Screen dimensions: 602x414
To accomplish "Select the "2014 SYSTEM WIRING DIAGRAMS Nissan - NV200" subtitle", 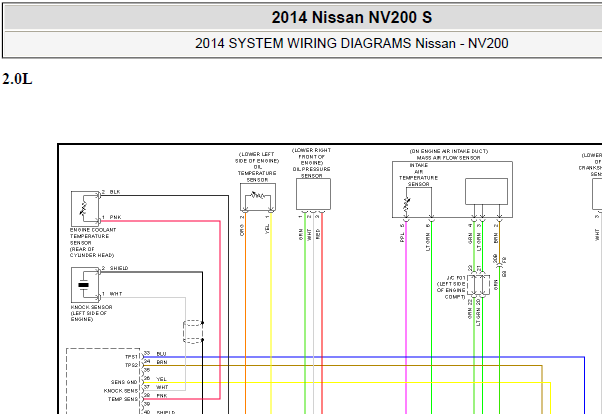I will coord(352,43).
